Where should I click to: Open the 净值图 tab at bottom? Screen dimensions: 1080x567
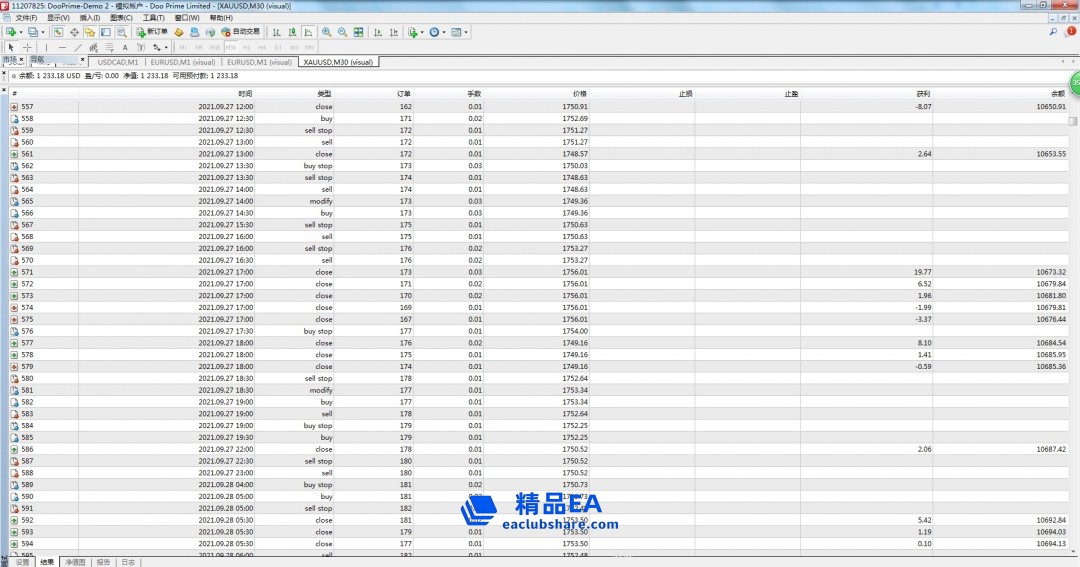(x=75, y=562)
